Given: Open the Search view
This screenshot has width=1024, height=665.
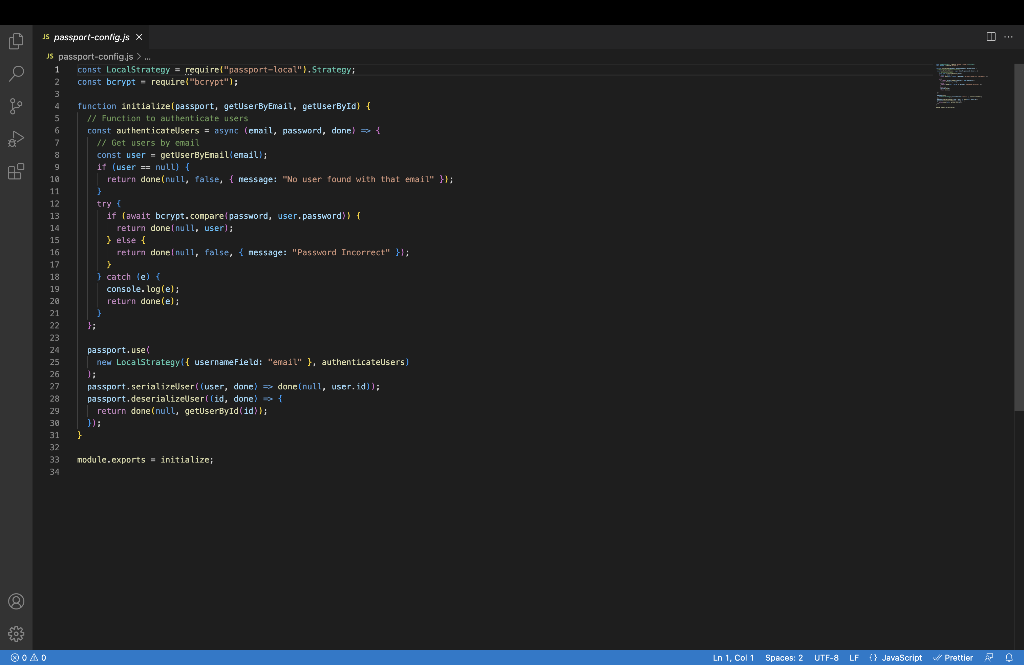Looking at the screenshot, I should tap(16, 73).
